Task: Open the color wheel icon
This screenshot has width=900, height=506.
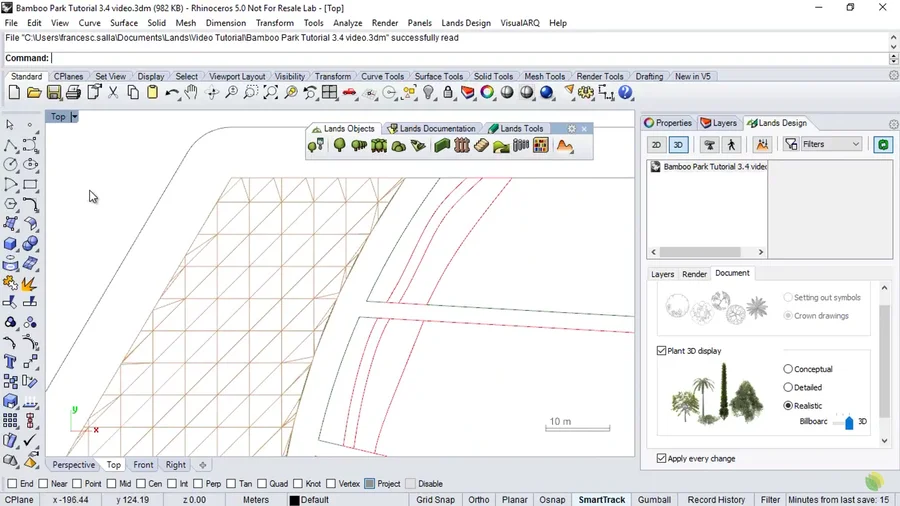Action: pos(487,92)
